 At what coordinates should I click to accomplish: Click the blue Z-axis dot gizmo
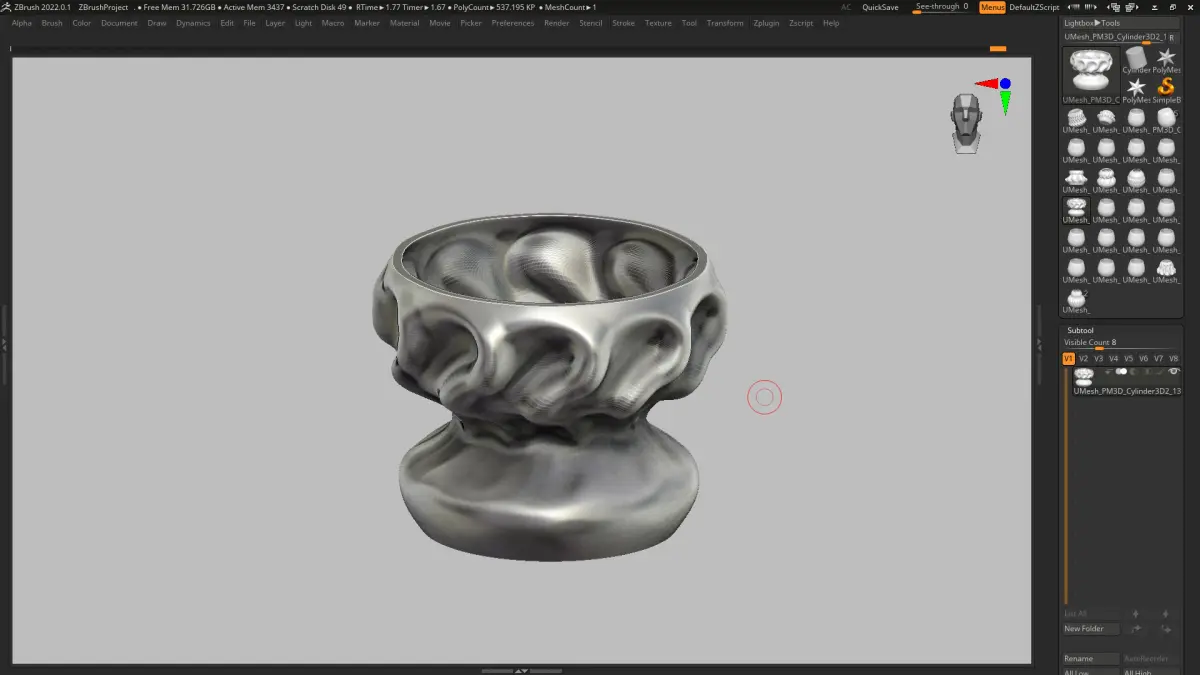(x=1005, y=84)
